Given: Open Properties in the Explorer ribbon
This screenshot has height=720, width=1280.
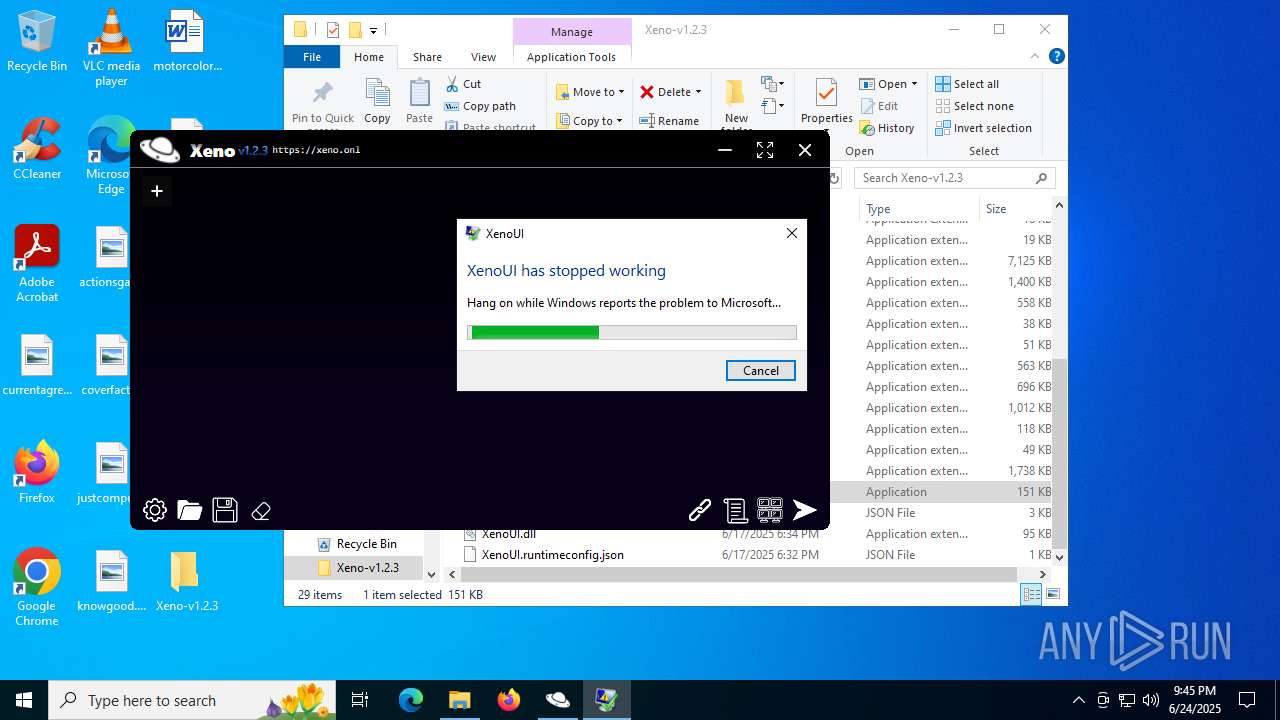Looking at the screenshot, I should (x=826, y=103).
